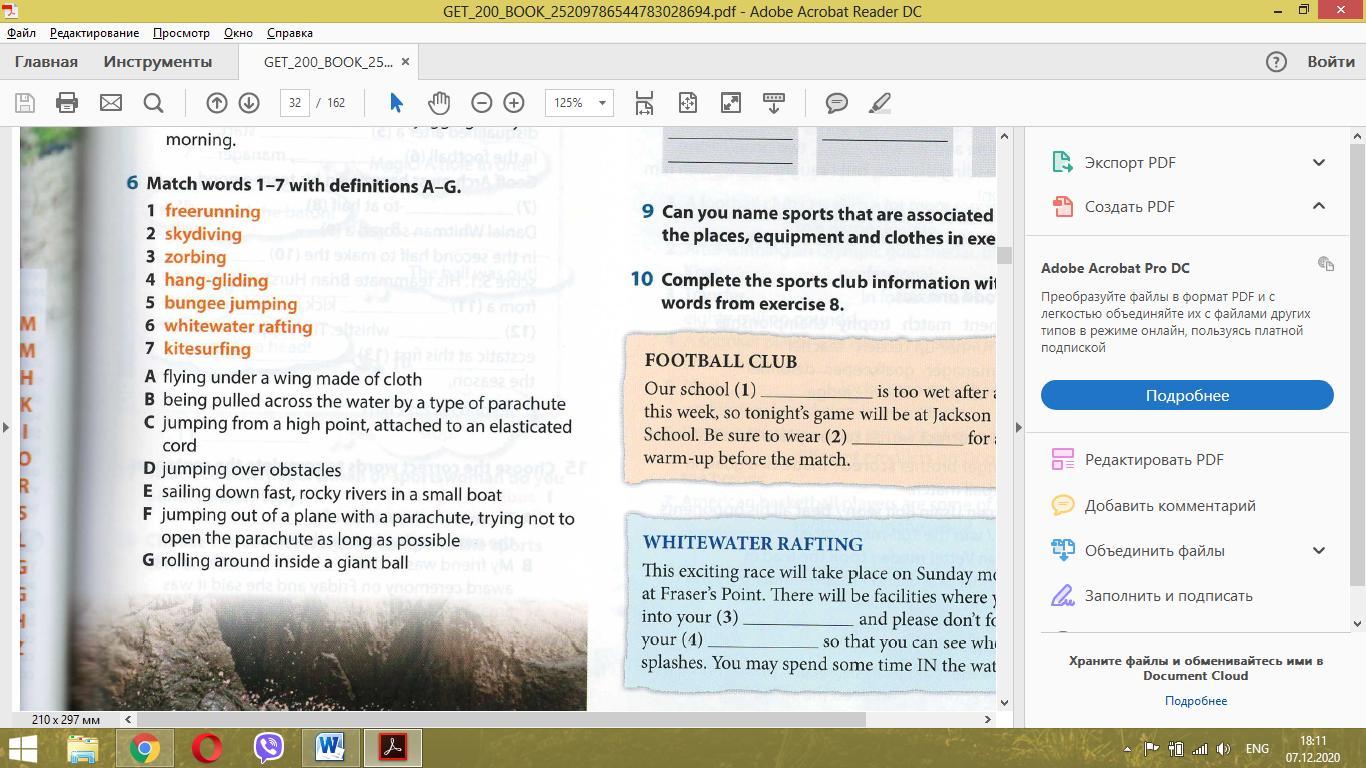Launch Google Chrome from taskbar

[x=145, y=748]
